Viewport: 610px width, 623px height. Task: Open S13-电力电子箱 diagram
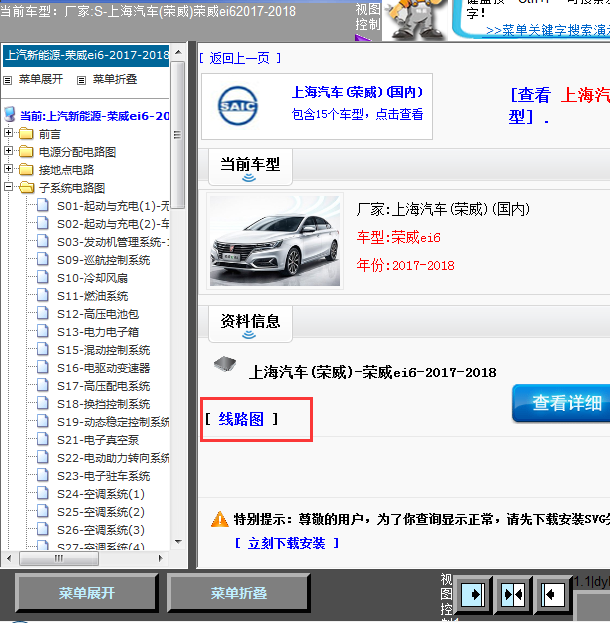[x=98, y=332]
